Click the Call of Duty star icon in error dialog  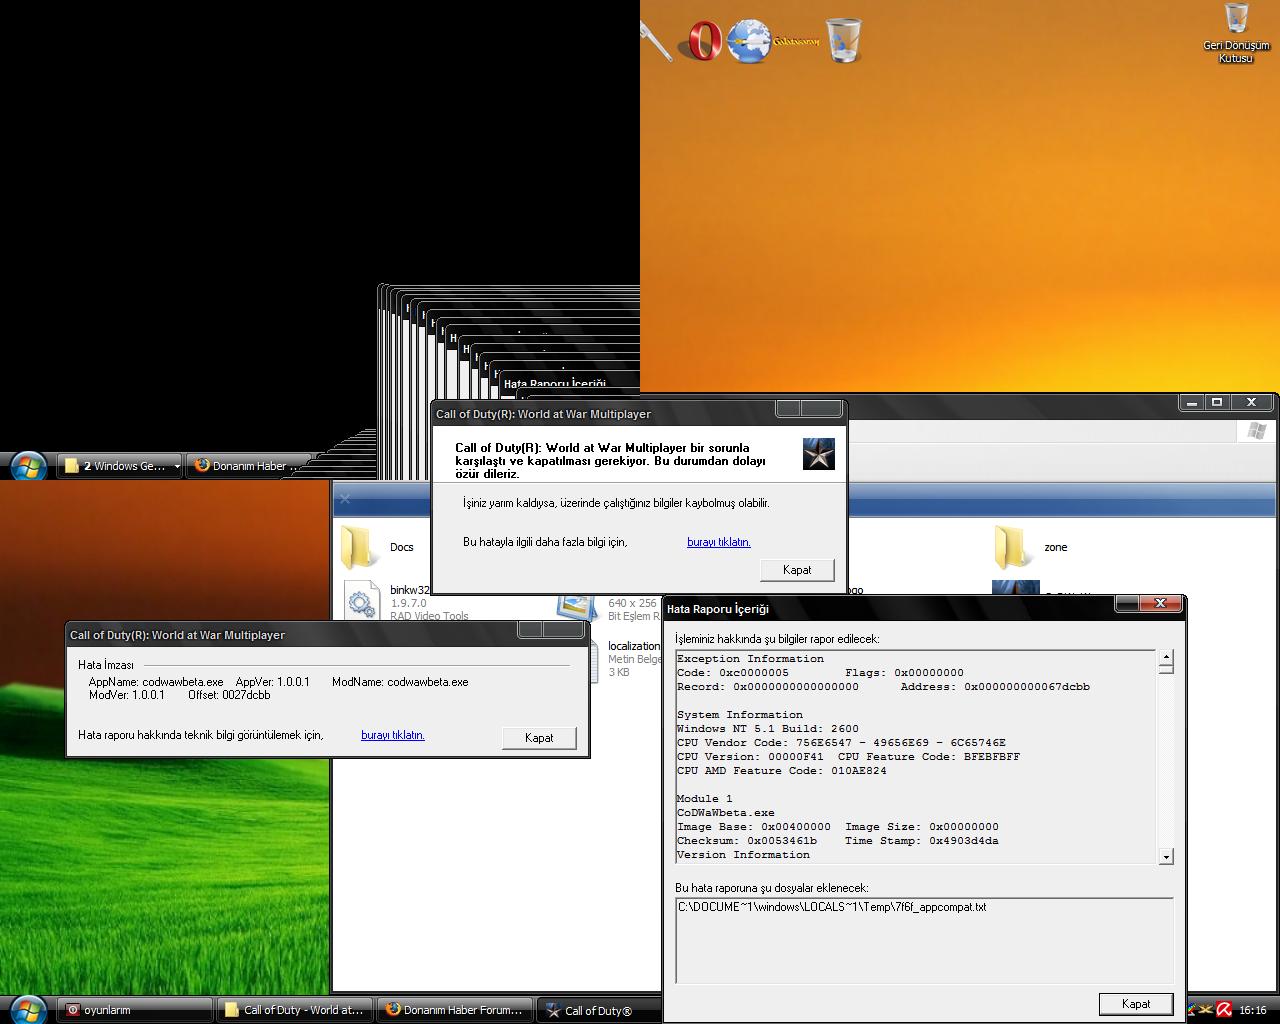coord(818,454)
